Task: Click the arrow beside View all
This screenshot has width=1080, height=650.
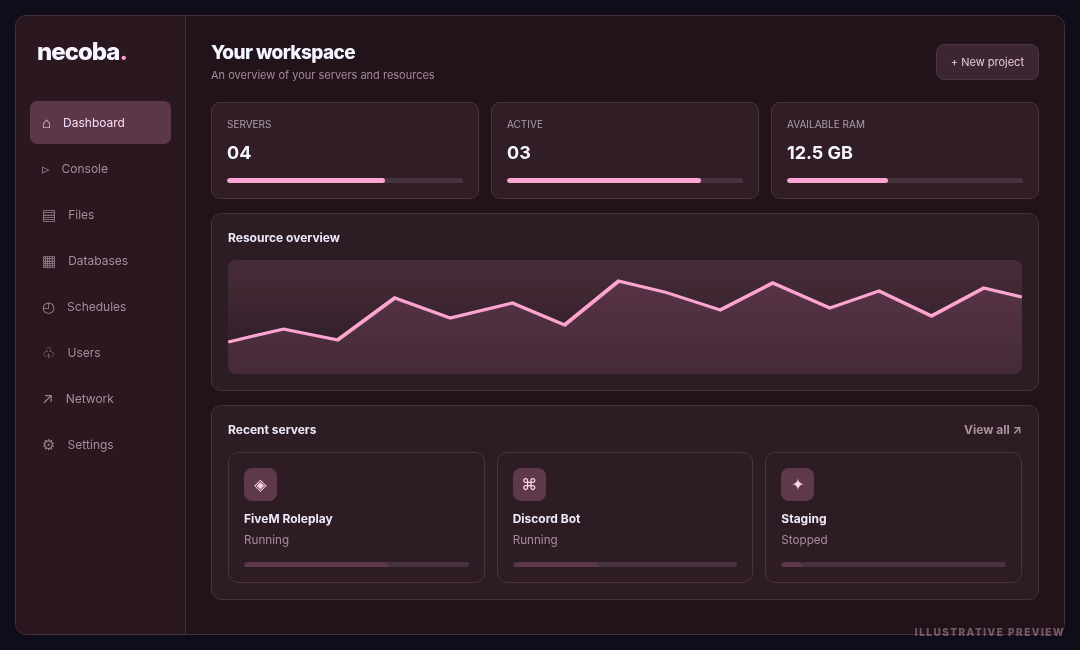Action: click(1017, 430)
